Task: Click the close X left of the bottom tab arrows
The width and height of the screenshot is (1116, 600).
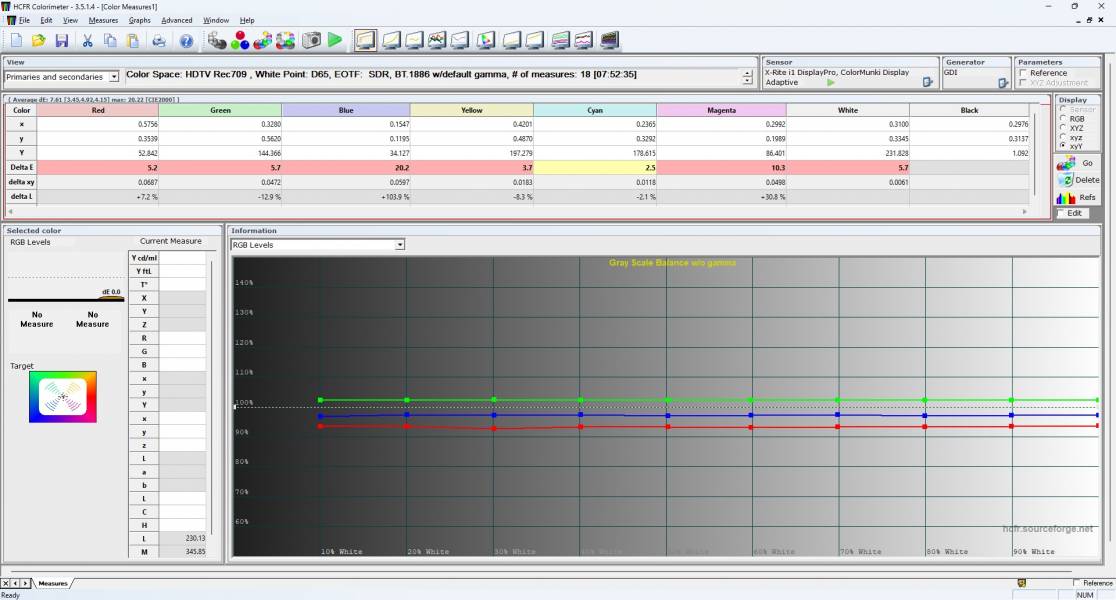Action: pos(6,583)
